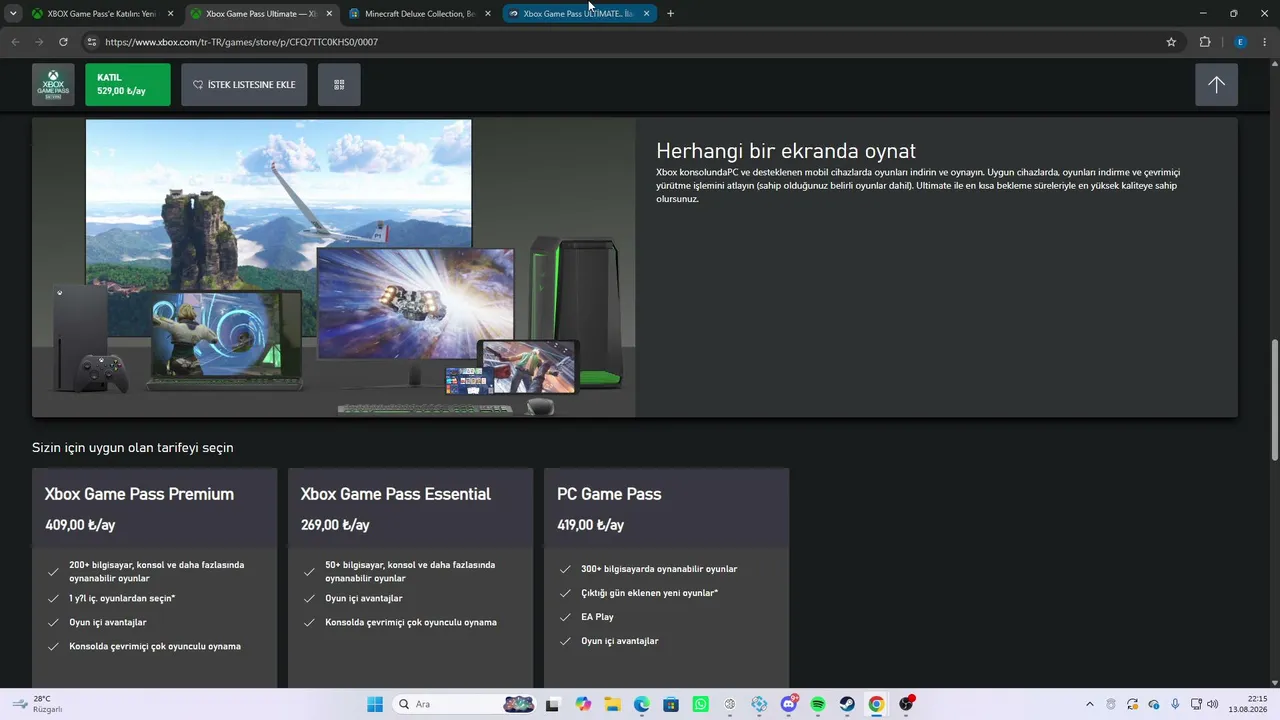This screenshot has width=1280, height=720.
Task: View site information icon in address bar
Action: pyautogui.click(x=92, y=42)
